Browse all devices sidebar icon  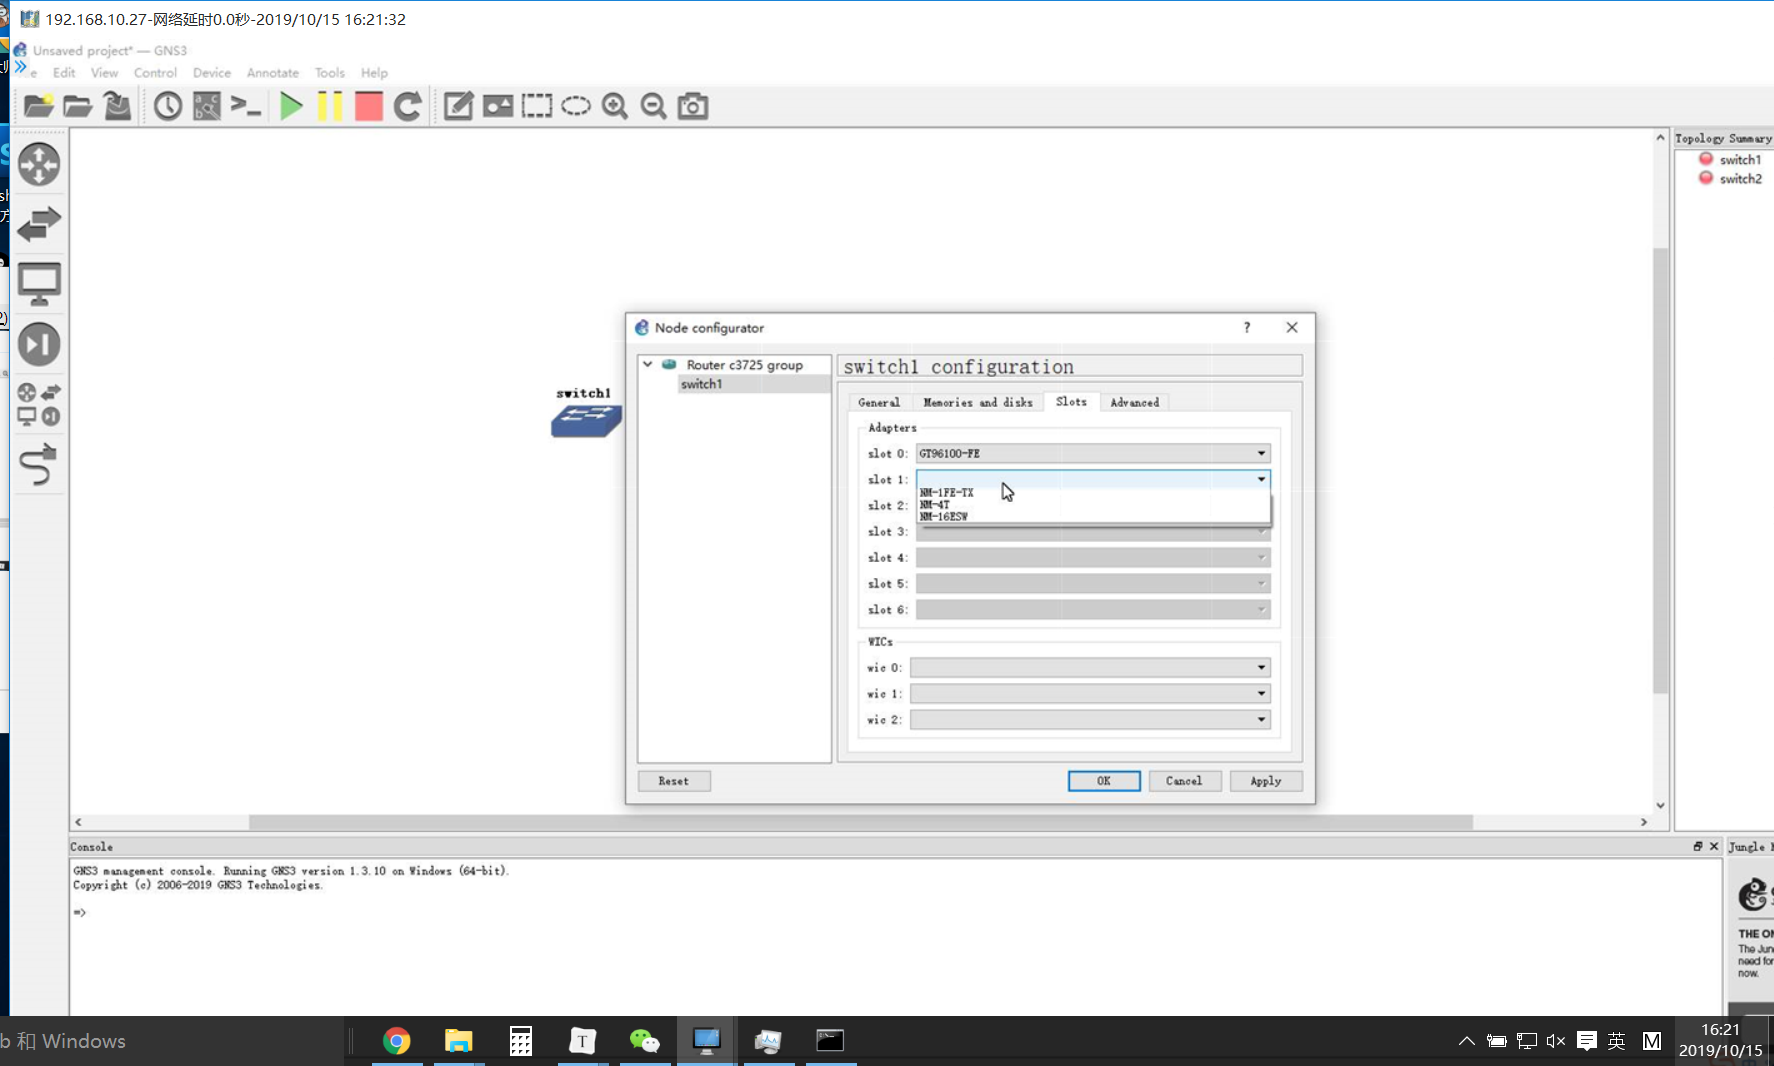click(39, 405)
